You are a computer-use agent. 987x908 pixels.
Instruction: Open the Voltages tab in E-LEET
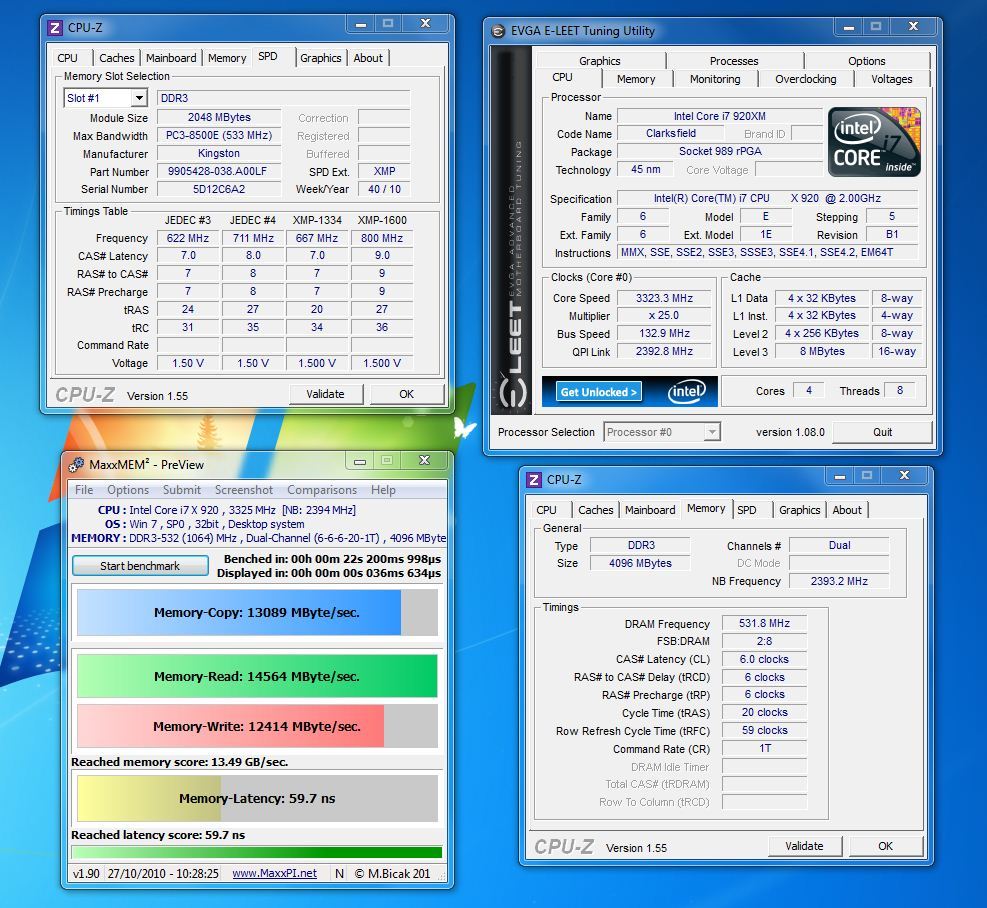pyautogui.click(x=891, y=79)
